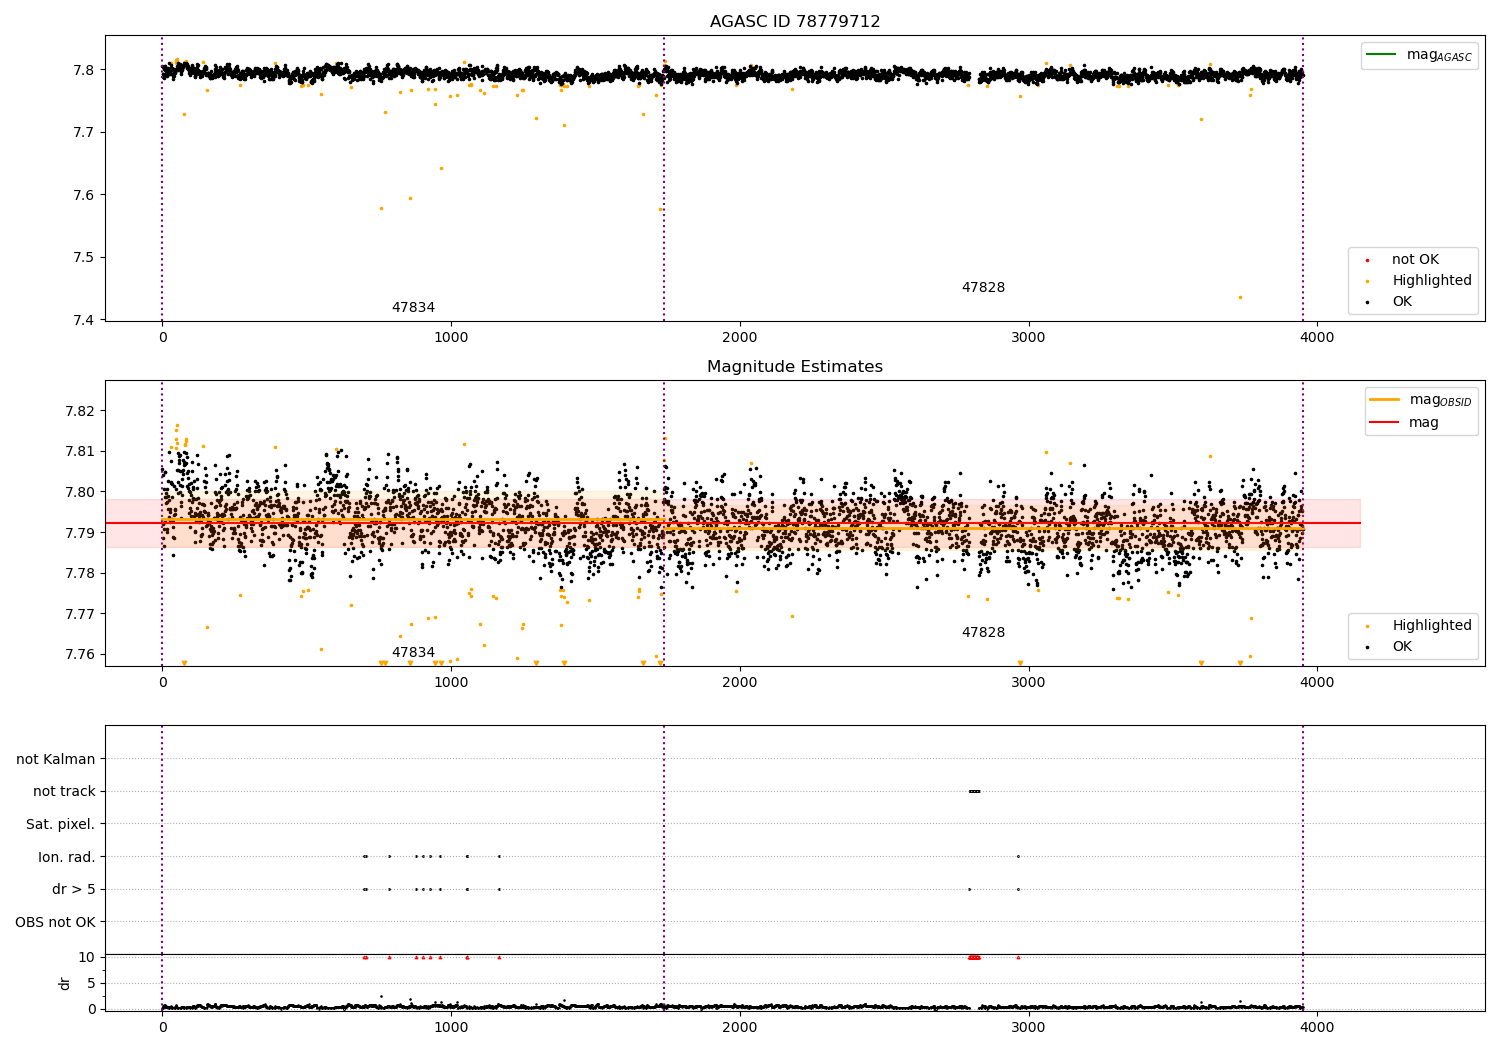Click the '7.4' tick on top plot y-axis
This screenshot has width=1500, height=1050.
83,321
